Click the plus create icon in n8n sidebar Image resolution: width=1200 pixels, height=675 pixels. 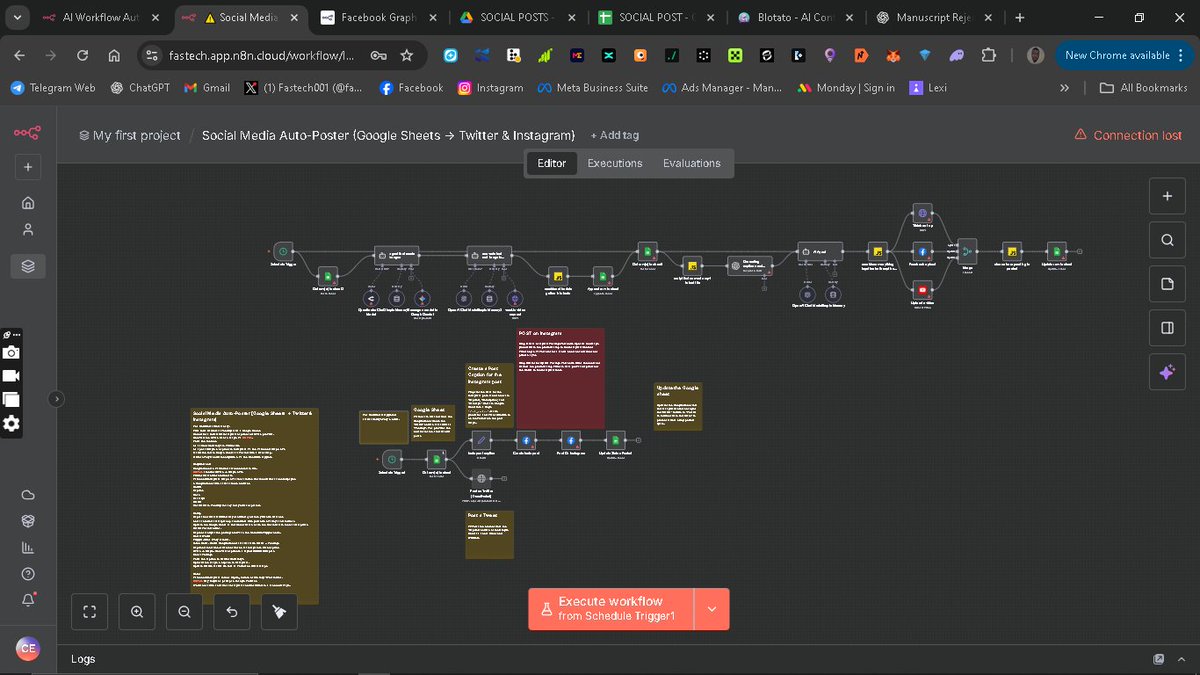tap(28, 168)
